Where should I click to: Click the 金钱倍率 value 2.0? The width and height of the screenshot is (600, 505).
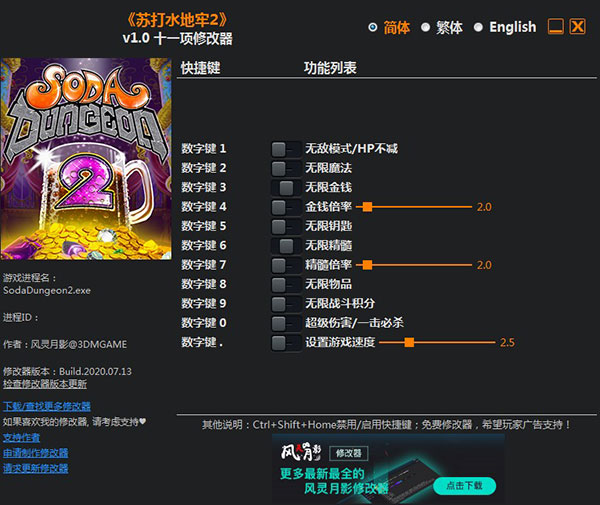[484, 207]
